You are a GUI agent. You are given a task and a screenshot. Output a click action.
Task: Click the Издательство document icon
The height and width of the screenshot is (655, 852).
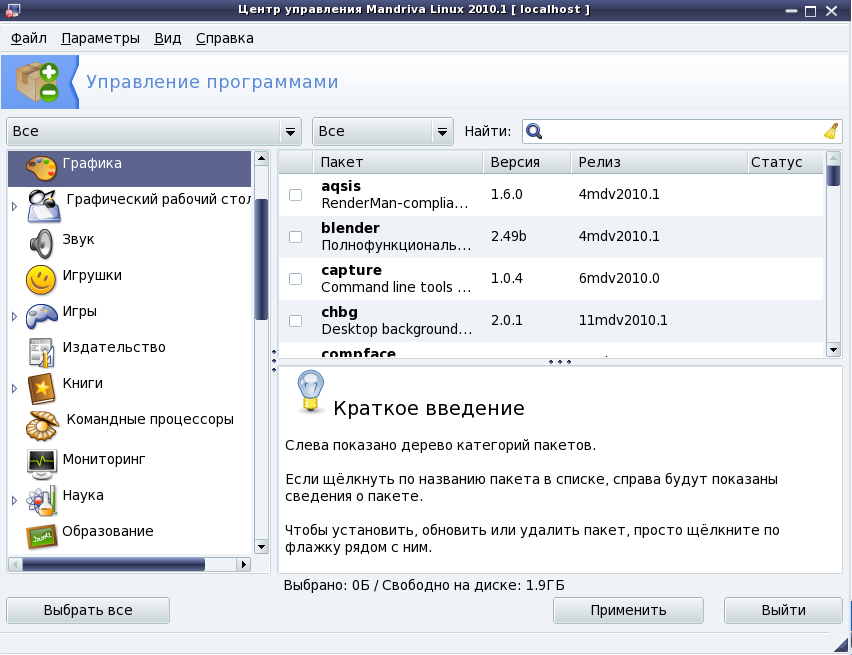point(42,352)
